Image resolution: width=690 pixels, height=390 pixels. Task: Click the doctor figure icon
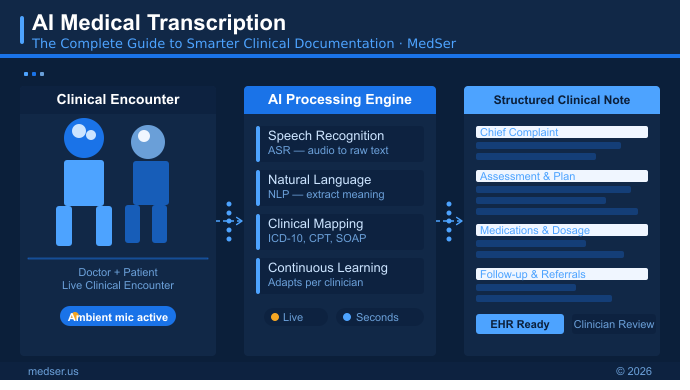[84, 182]
